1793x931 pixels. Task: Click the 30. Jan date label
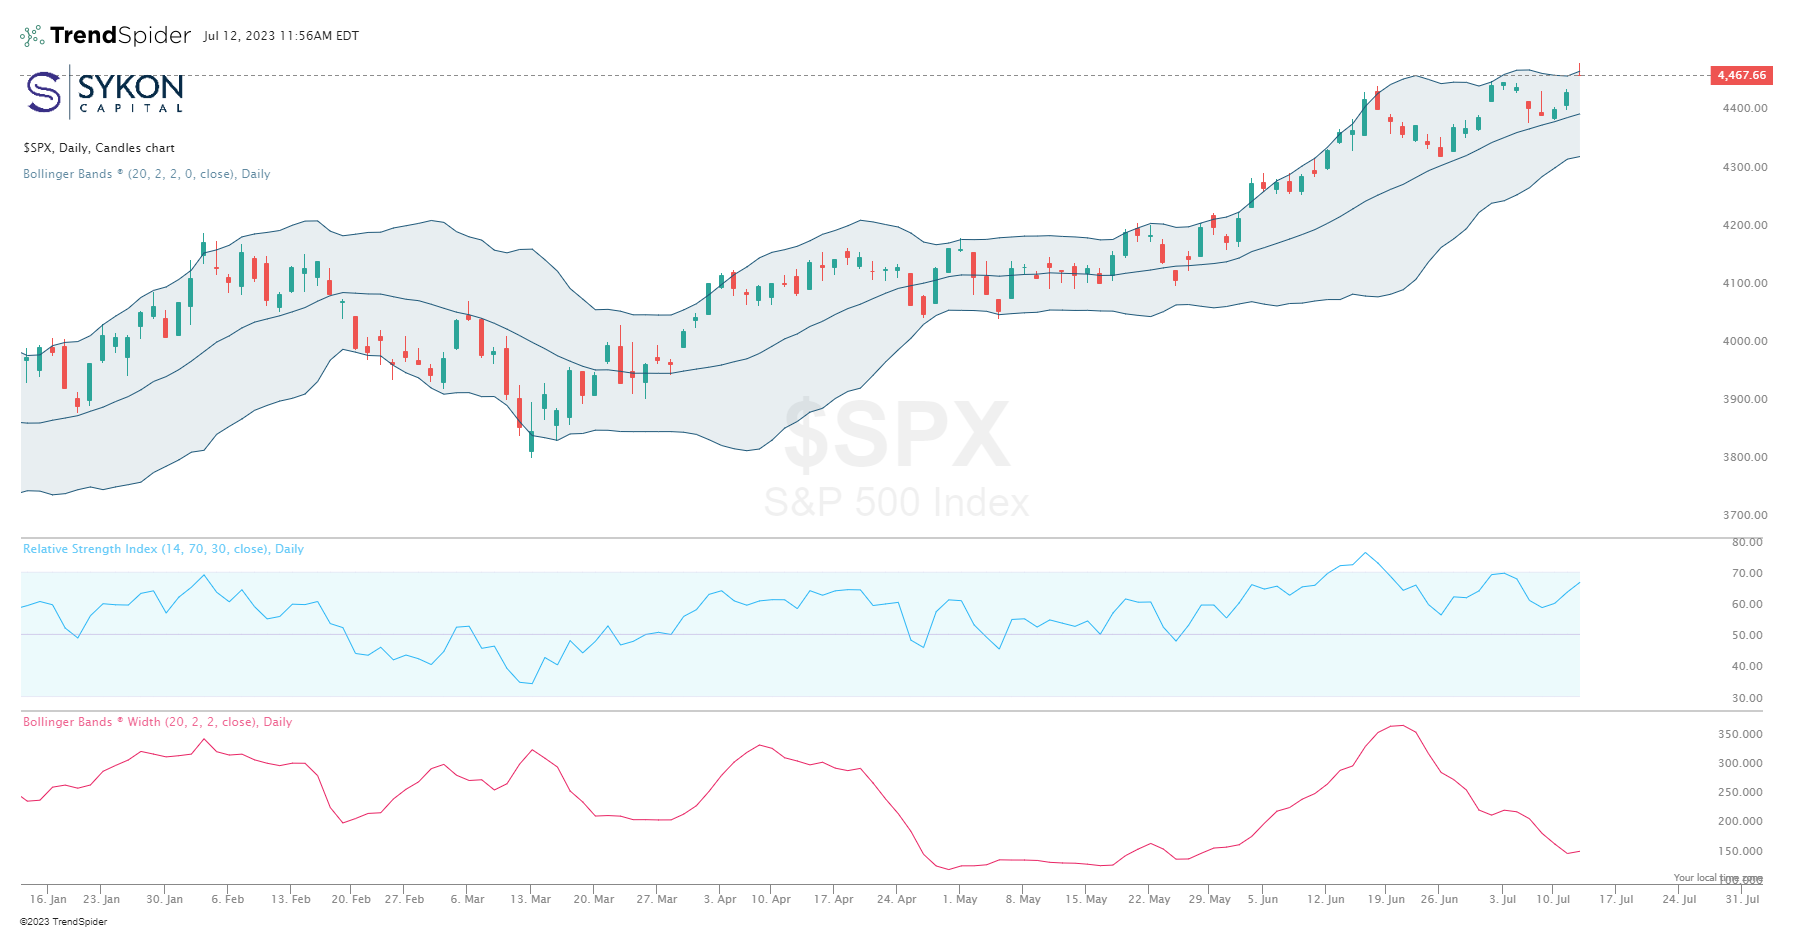pos(165,899)
